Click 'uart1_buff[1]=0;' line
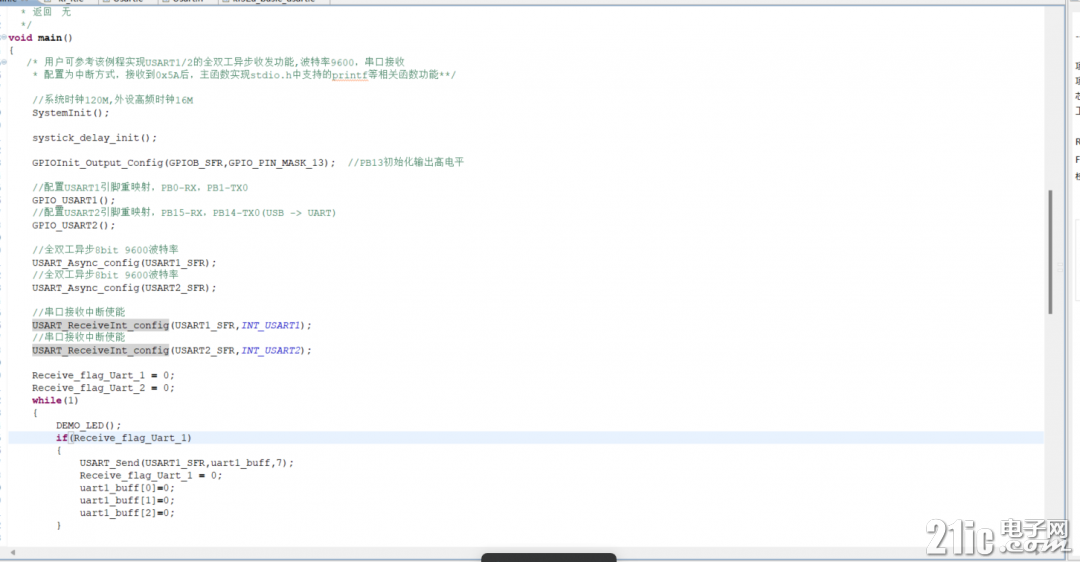 (127, 501)
